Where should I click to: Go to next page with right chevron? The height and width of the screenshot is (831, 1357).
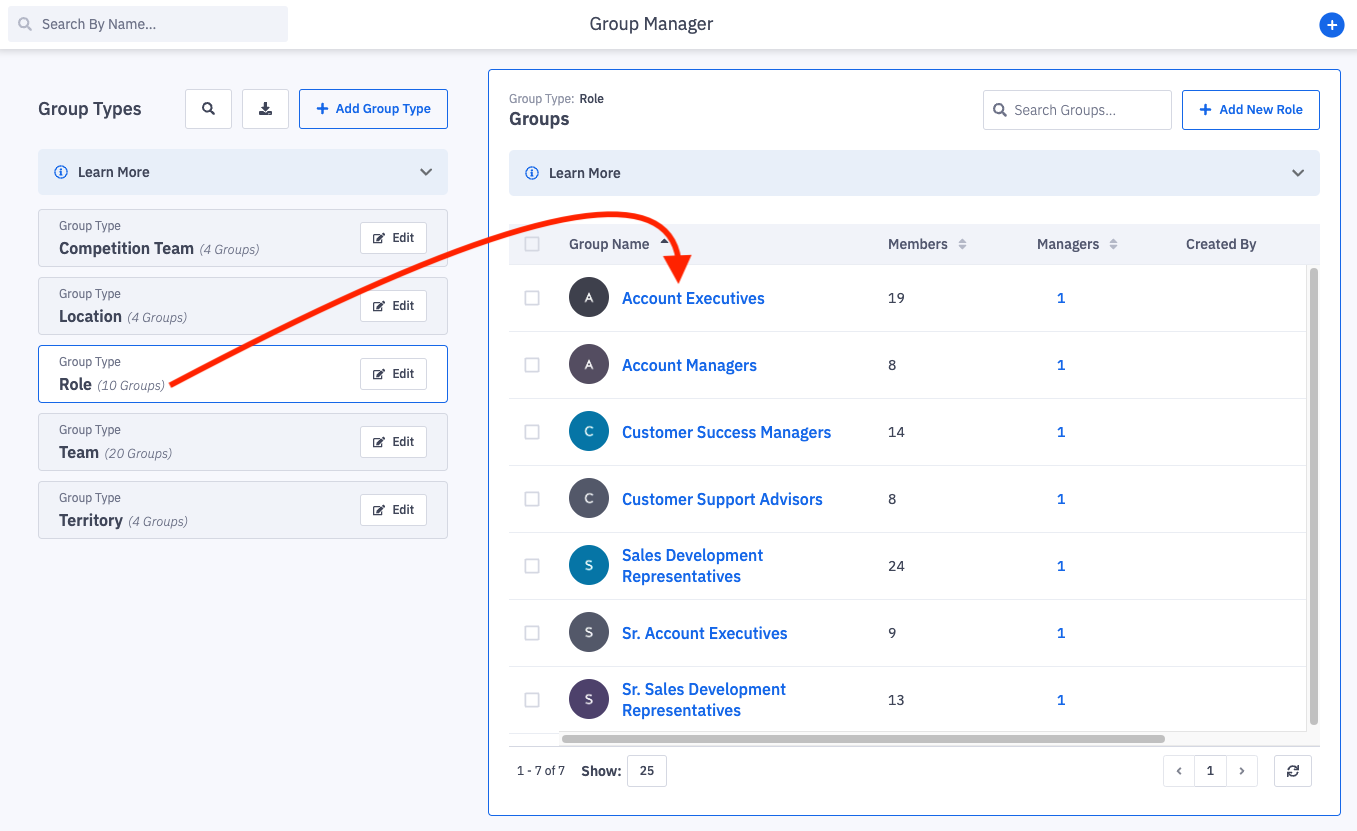click(x=1241, y=771)
